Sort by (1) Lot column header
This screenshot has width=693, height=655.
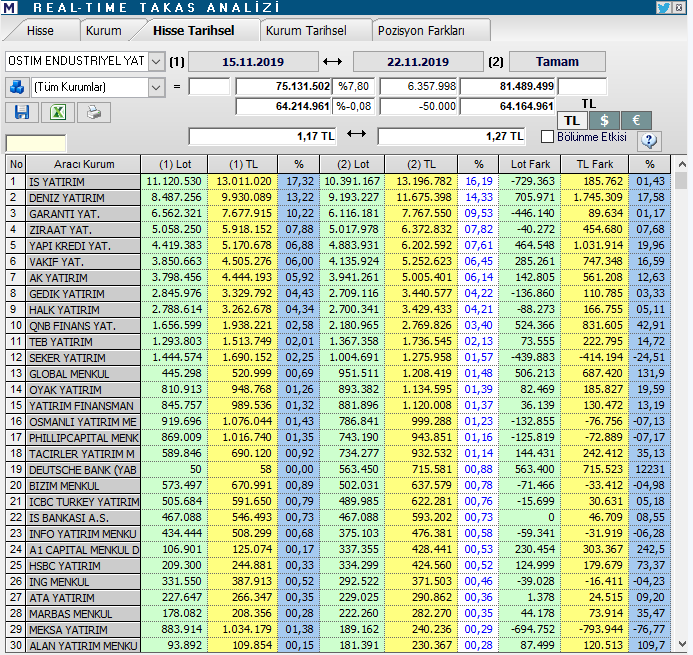(x=175, y=164)
